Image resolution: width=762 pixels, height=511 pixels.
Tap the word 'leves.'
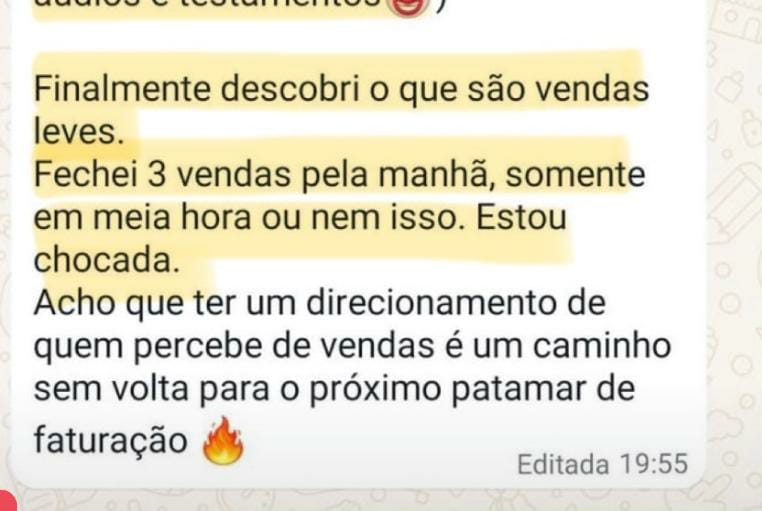77,131
